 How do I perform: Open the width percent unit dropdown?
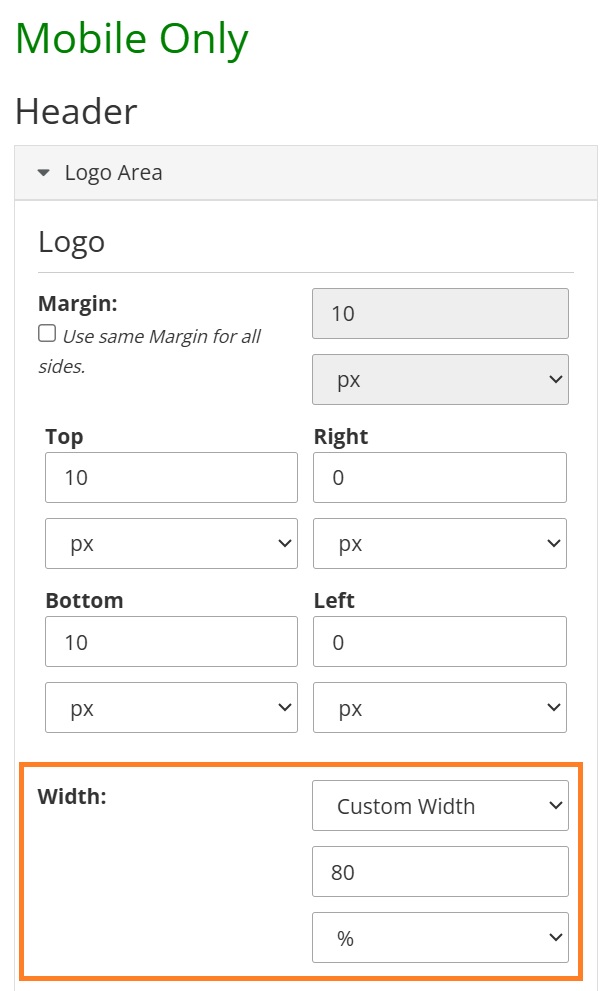[440, 937]
